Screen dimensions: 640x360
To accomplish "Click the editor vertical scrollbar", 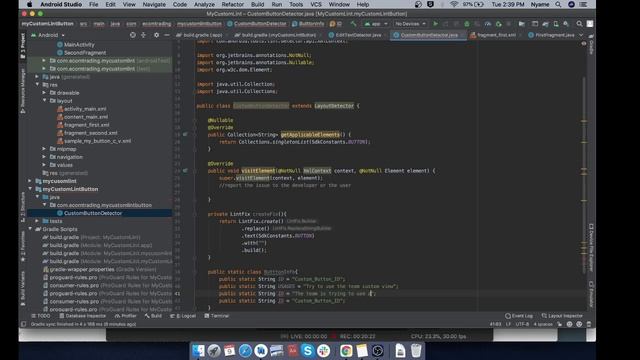I will pos(584,176).
